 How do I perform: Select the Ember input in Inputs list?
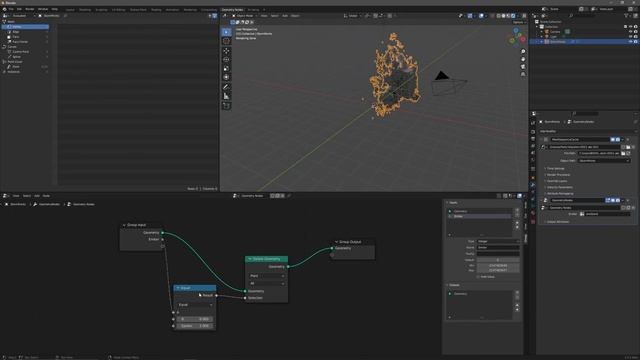tap(480, 216)
